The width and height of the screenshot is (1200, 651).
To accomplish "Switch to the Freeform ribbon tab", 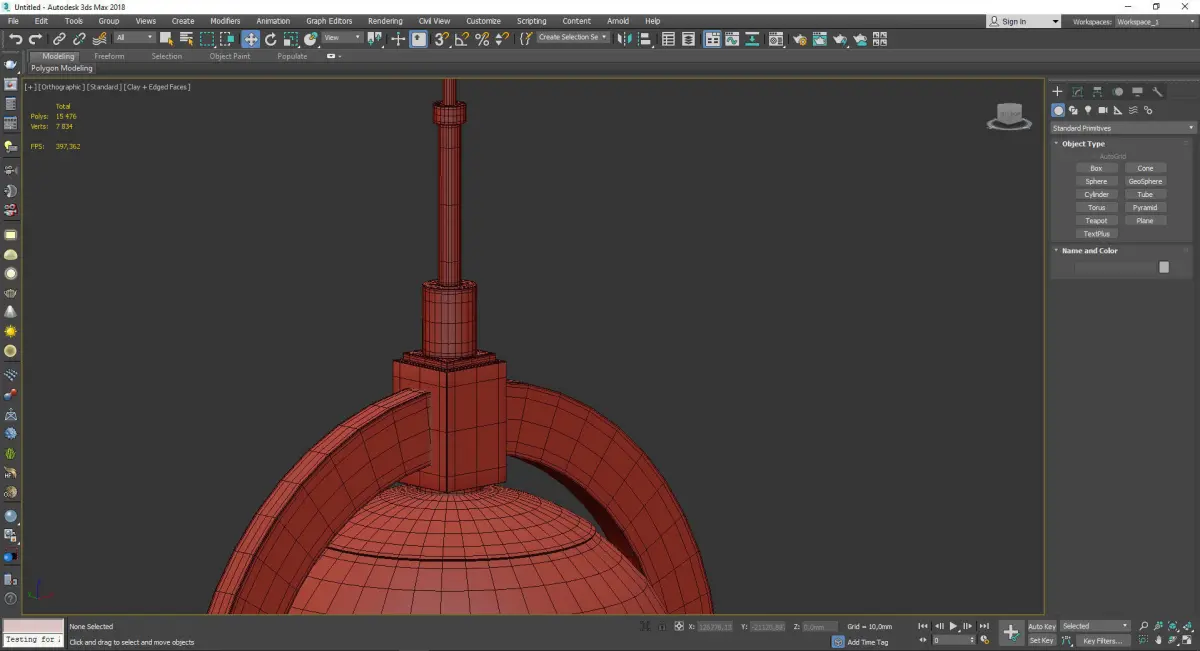I will point(109,56).
